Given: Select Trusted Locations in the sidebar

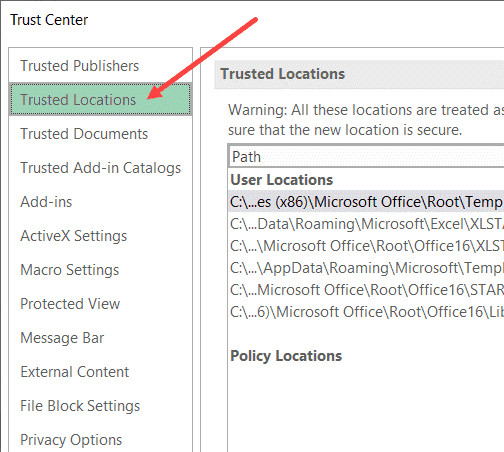Looking at the screenshot, I should pyautogui.click(x=100, y=100).
